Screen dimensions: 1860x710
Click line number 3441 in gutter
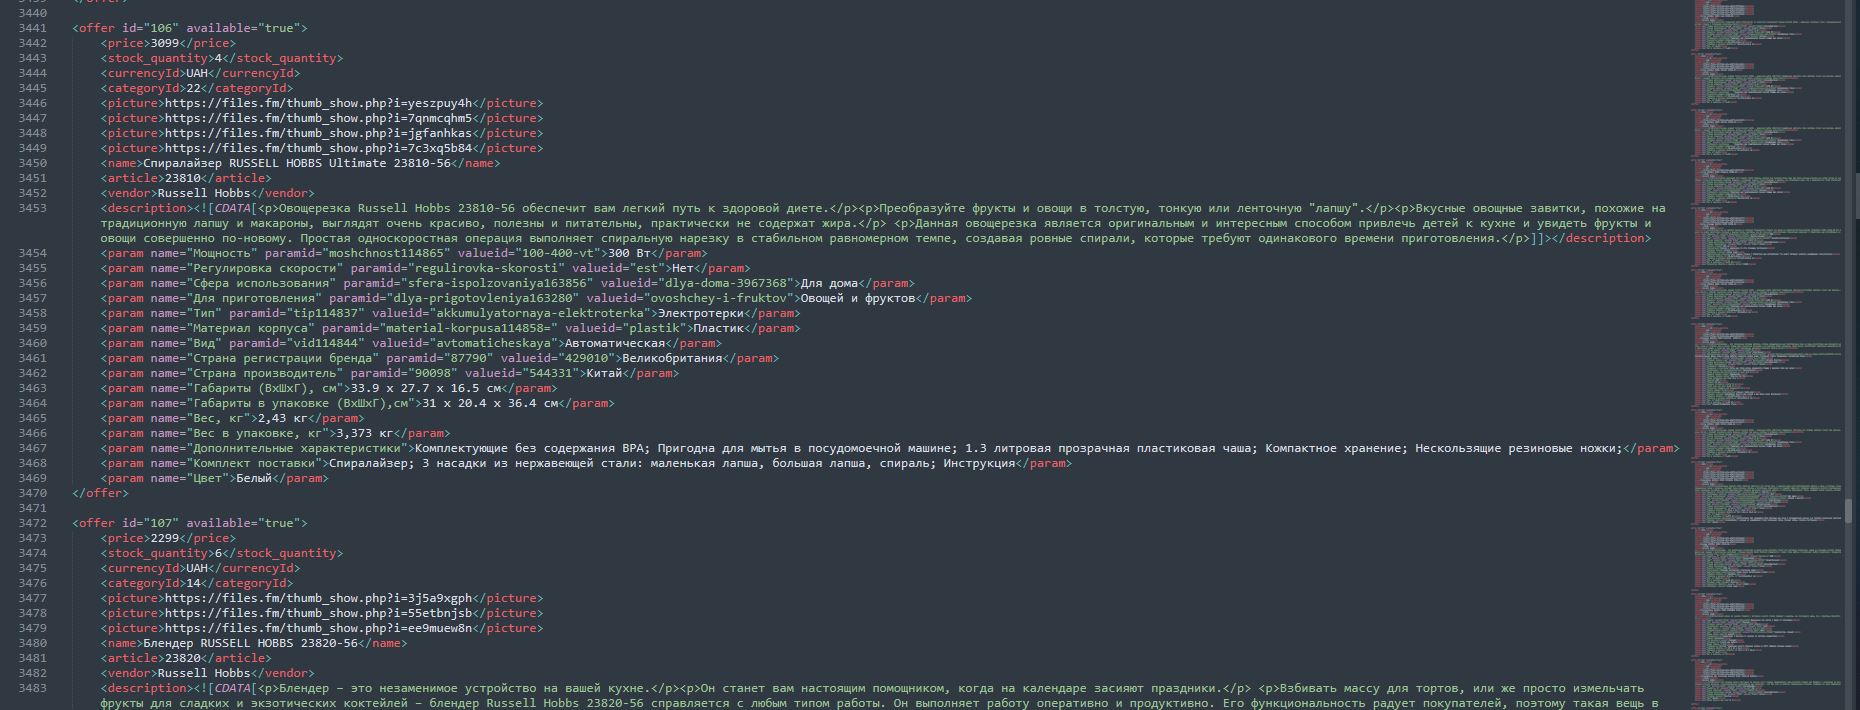(x=32, y=28)
